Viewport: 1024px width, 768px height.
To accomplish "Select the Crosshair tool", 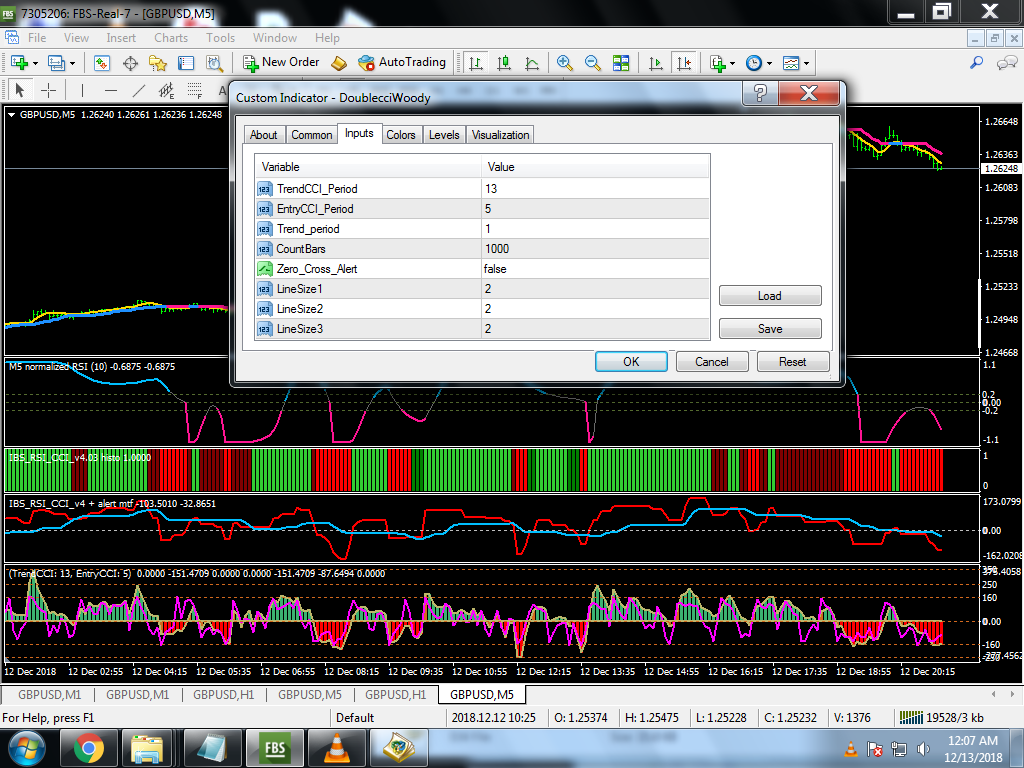I will click(x=48, y=90).
